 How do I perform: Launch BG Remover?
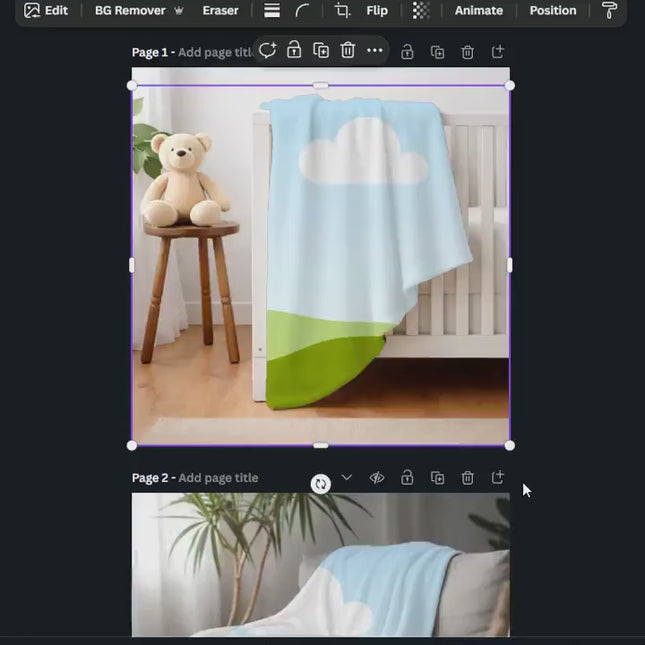139,10
